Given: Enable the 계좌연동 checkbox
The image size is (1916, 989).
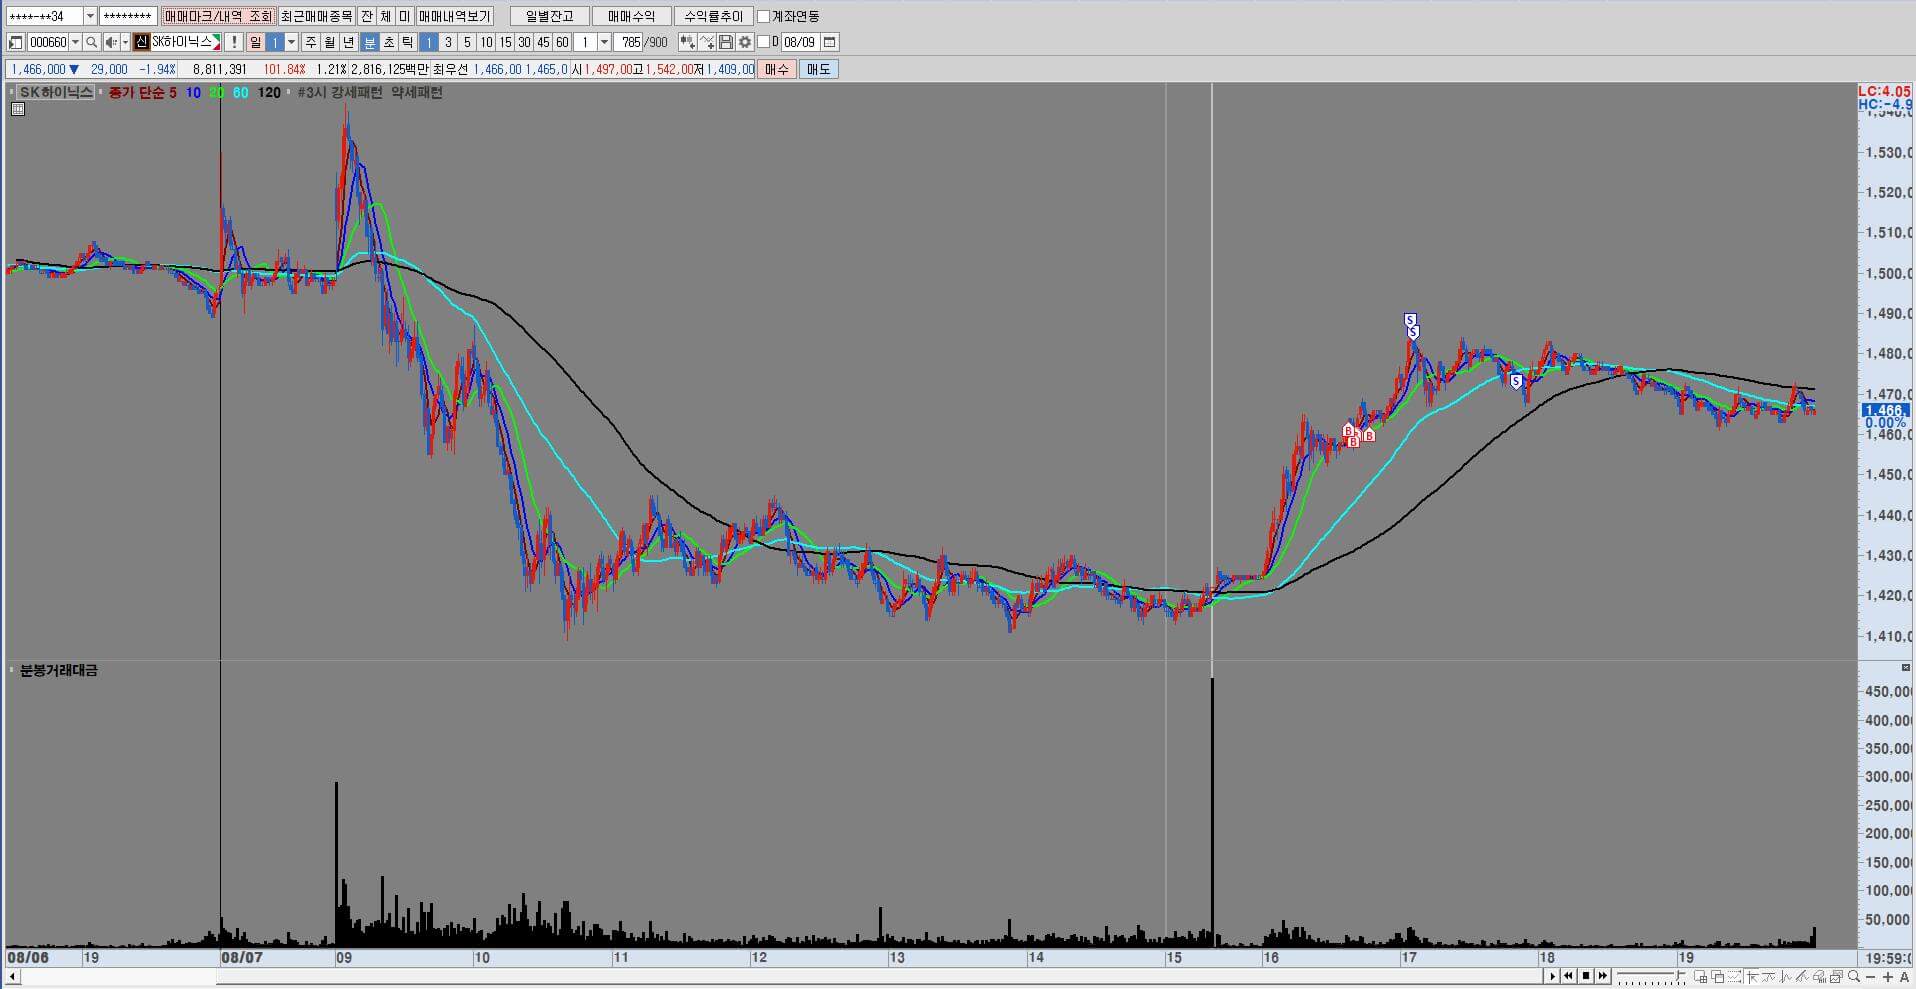Looking at the screenshot, I should coord(764,16).
